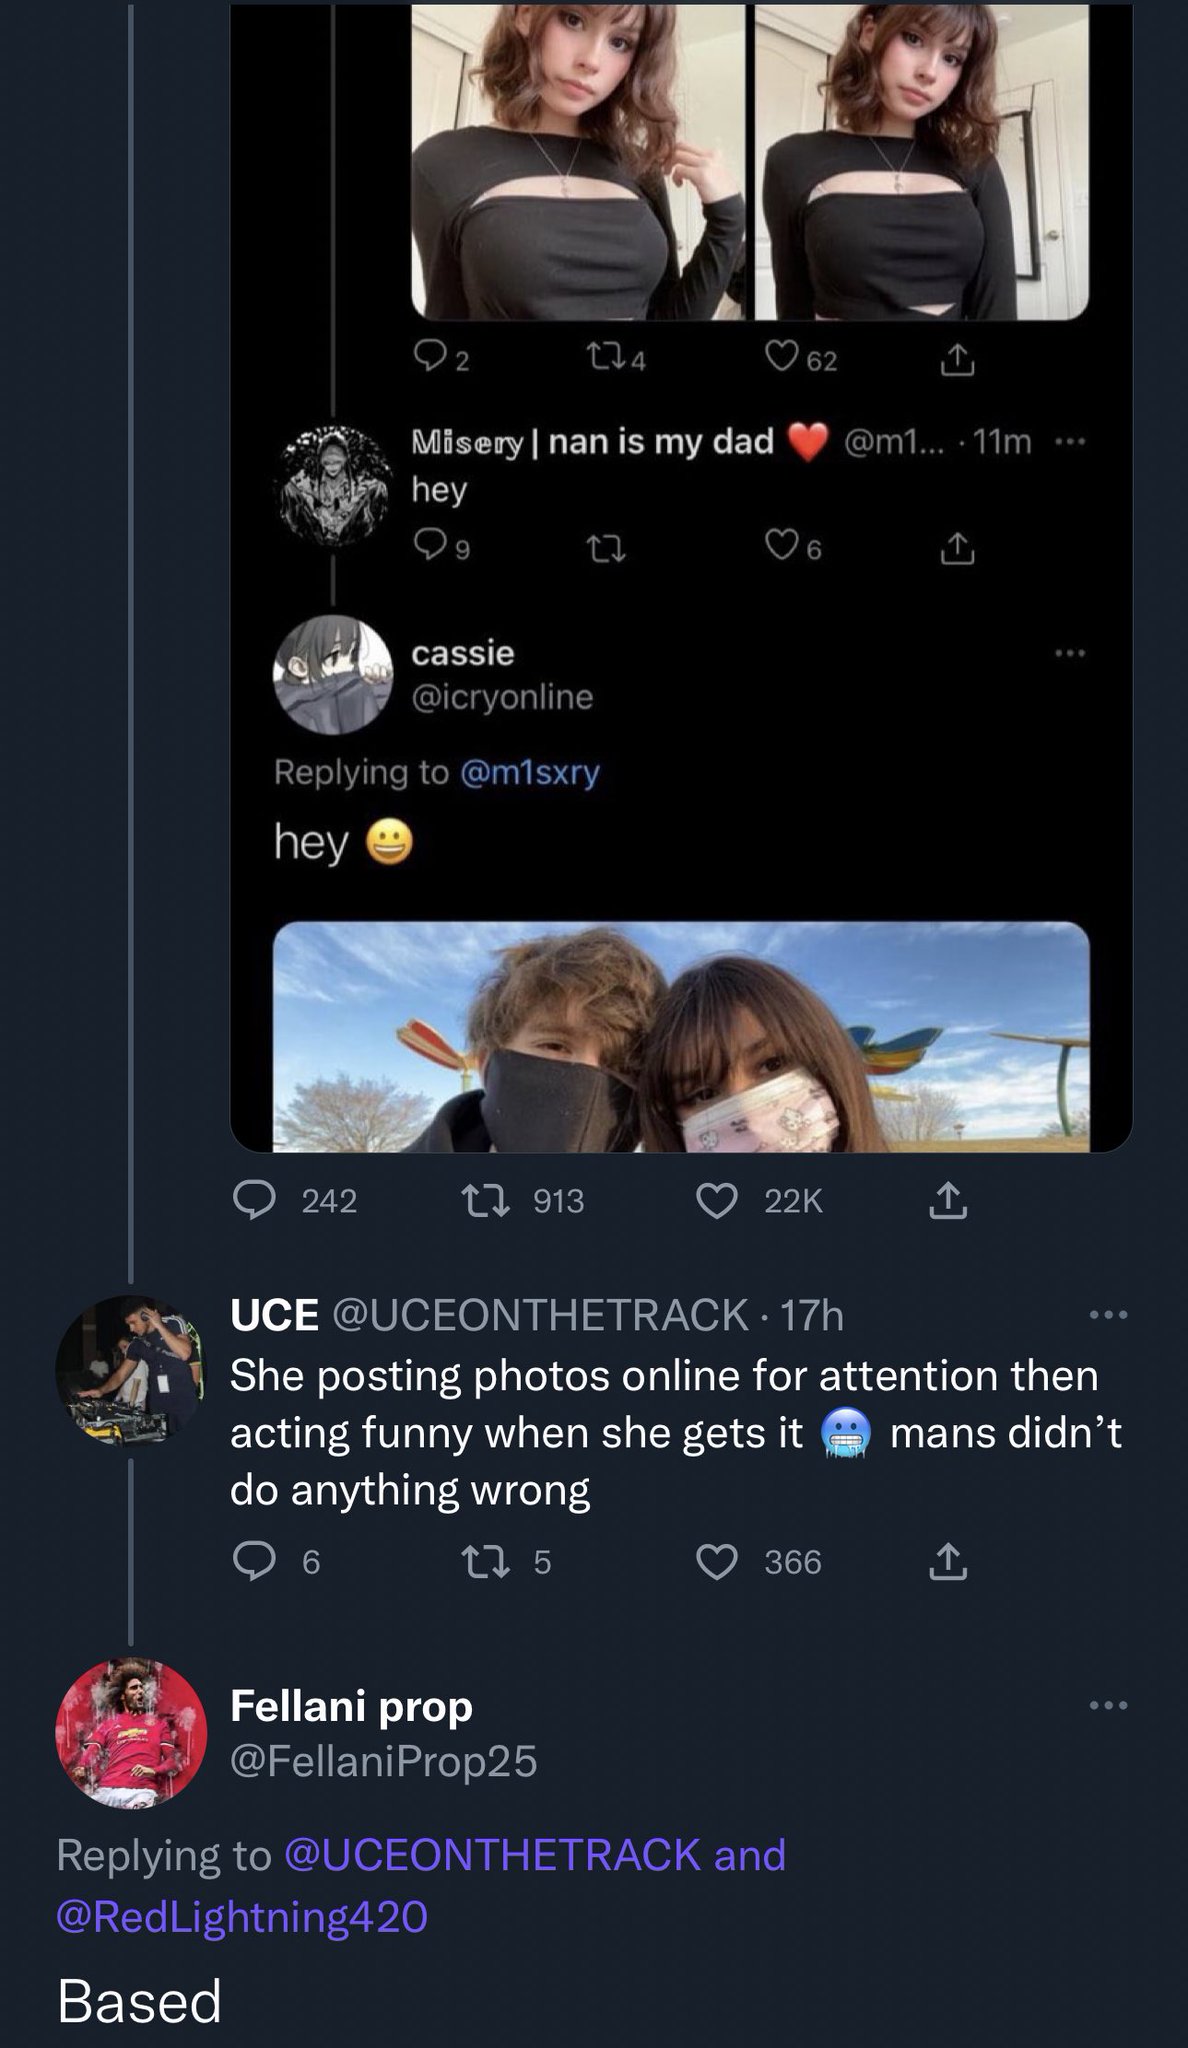1188x2048 pixels.
Task: Open UCE display name profile
Action: tap(274, 1315)
